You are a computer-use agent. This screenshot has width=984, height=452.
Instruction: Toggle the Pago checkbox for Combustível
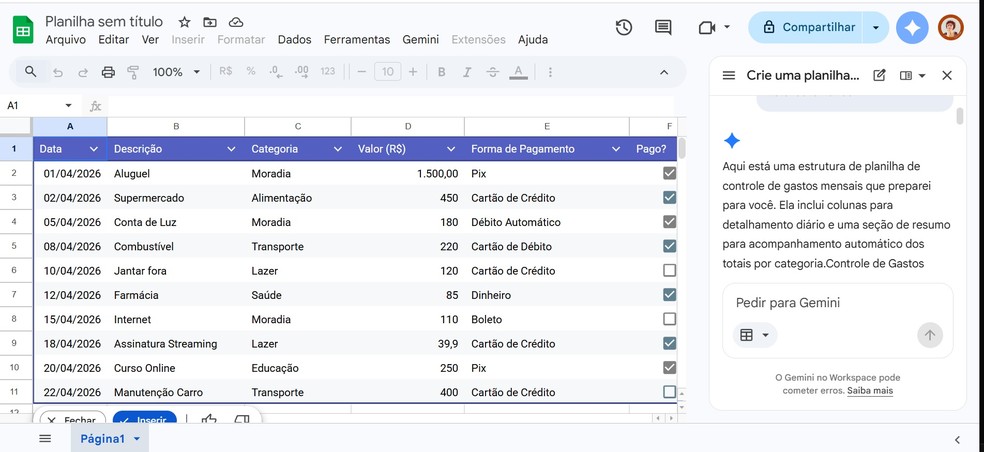[670, 246]
